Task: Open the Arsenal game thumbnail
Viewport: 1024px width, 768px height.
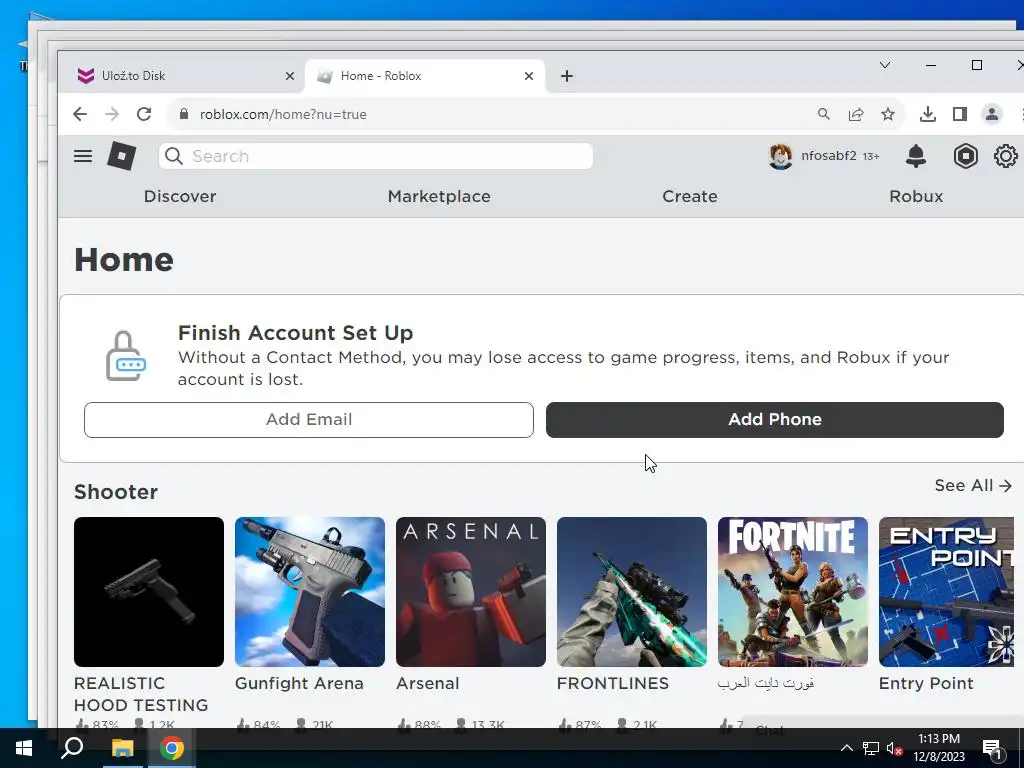Action: (471, 592)
